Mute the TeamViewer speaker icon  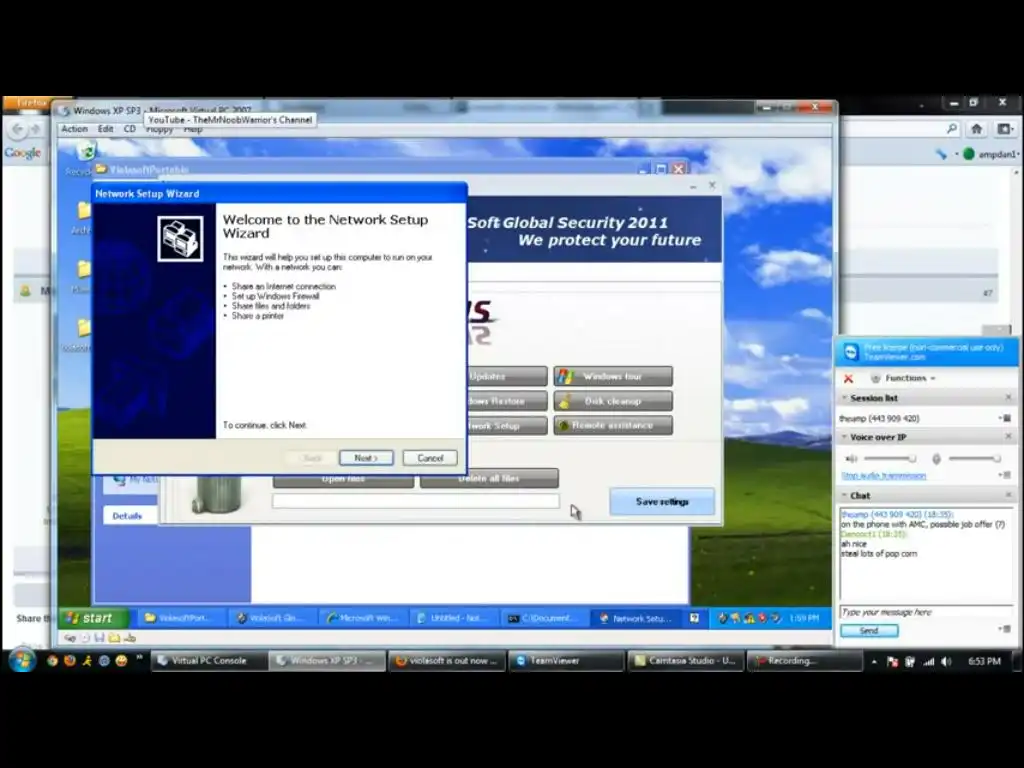click(x=851, y=458)
